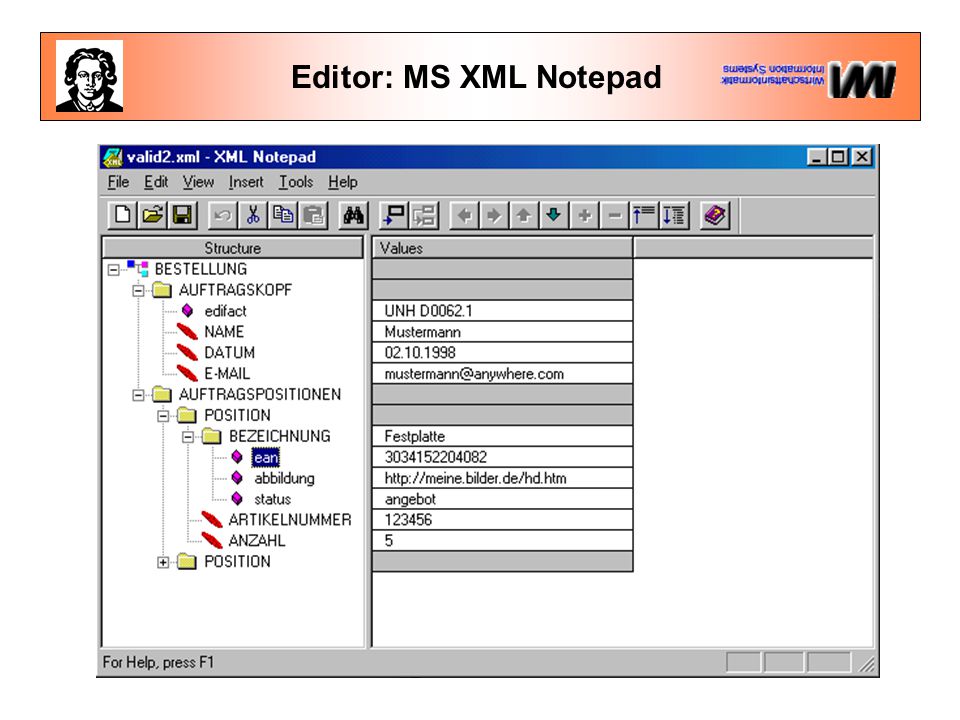Click the expand all nodes toolbar icon
960x720 pixels.
(x=674, y=216)
